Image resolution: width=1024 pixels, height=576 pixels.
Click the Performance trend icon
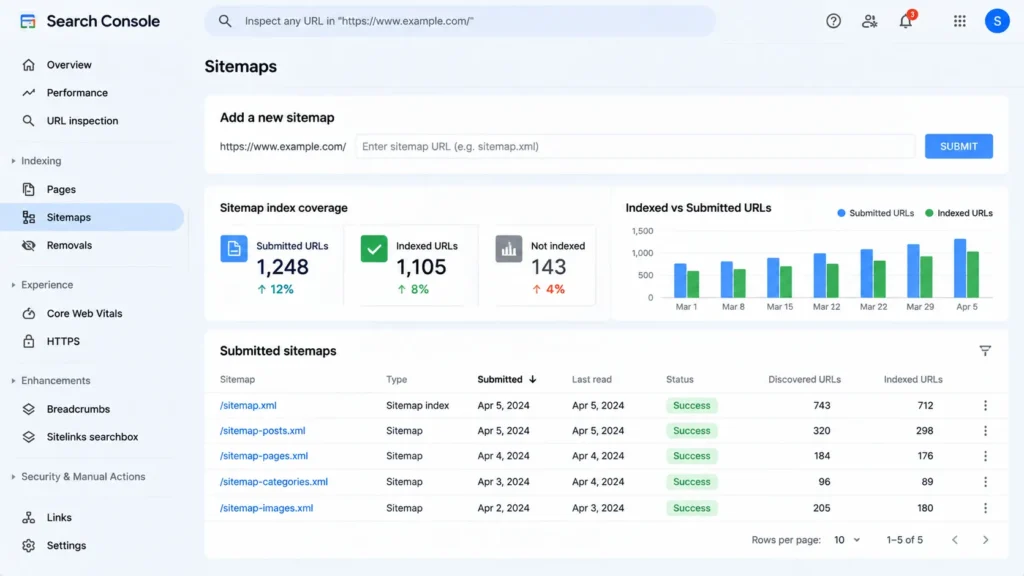(x=28, y=93)
